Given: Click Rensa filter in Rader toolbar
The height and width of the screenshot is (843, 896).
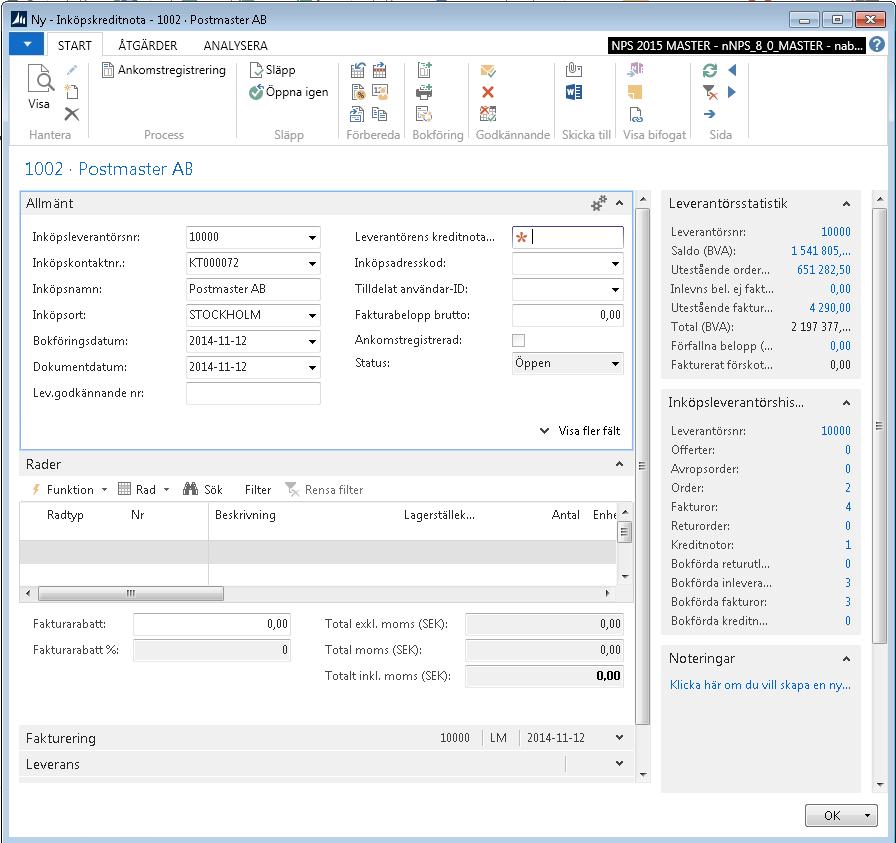Looking at the screenshot, I should click(x=324, y=490).
